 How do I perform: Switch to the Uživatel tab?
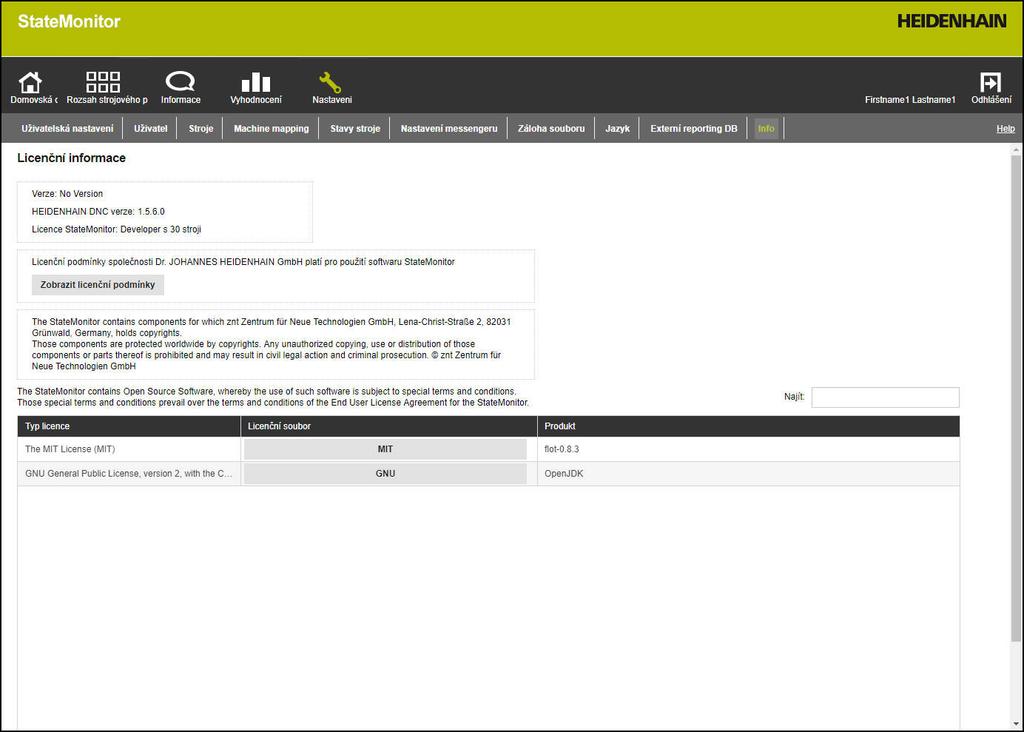(x=151, y=129)
